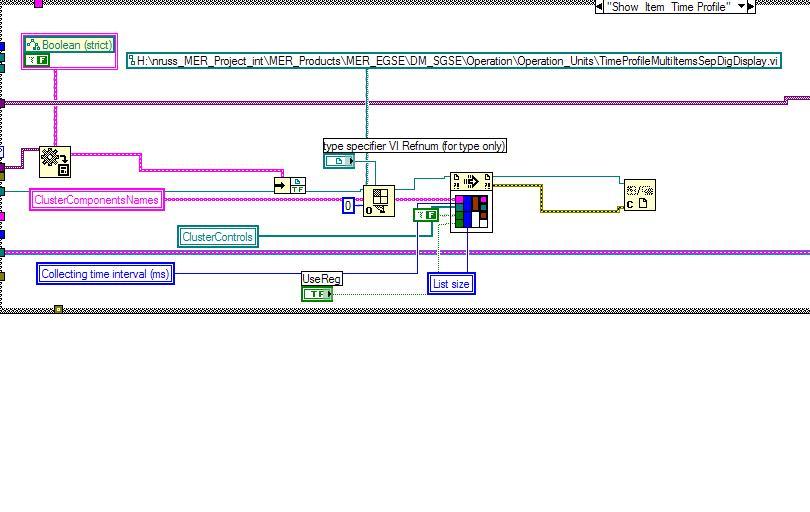Toggle the F boolean constant near connector pane
Image resolution: width=810 pixels, height=512 pixels.
click(x=426, y=215)
